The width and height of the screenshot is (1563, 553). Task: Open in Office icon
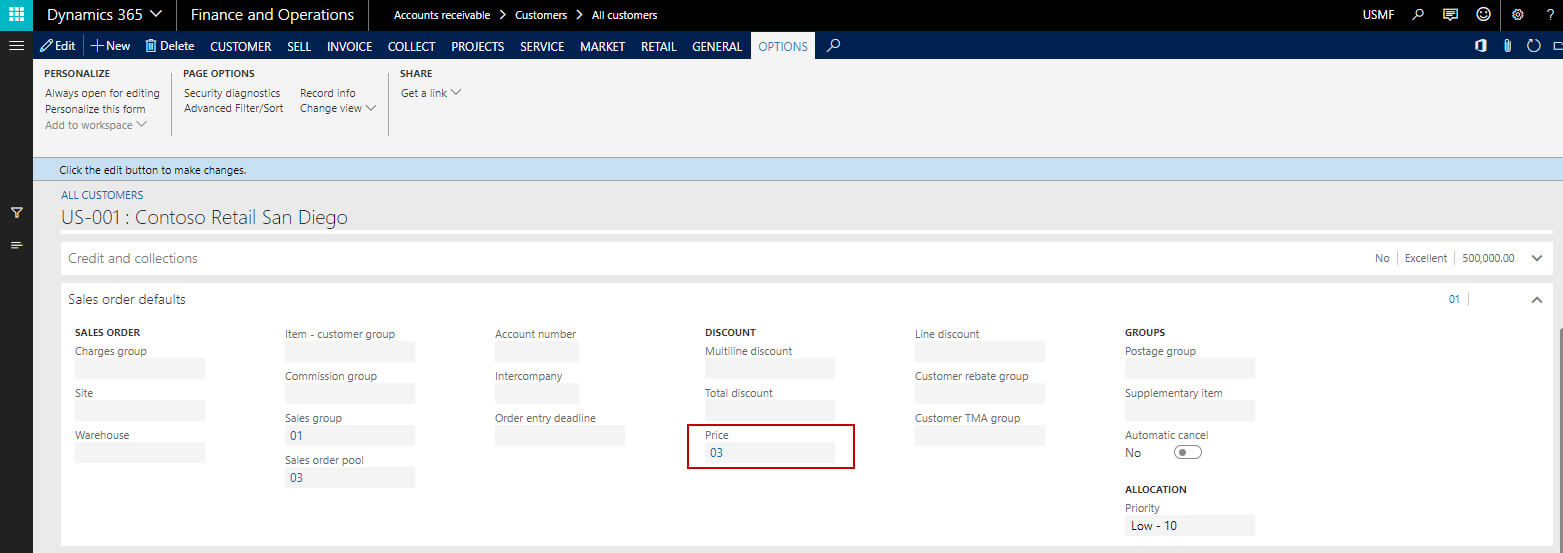[x=1481, y=46]
